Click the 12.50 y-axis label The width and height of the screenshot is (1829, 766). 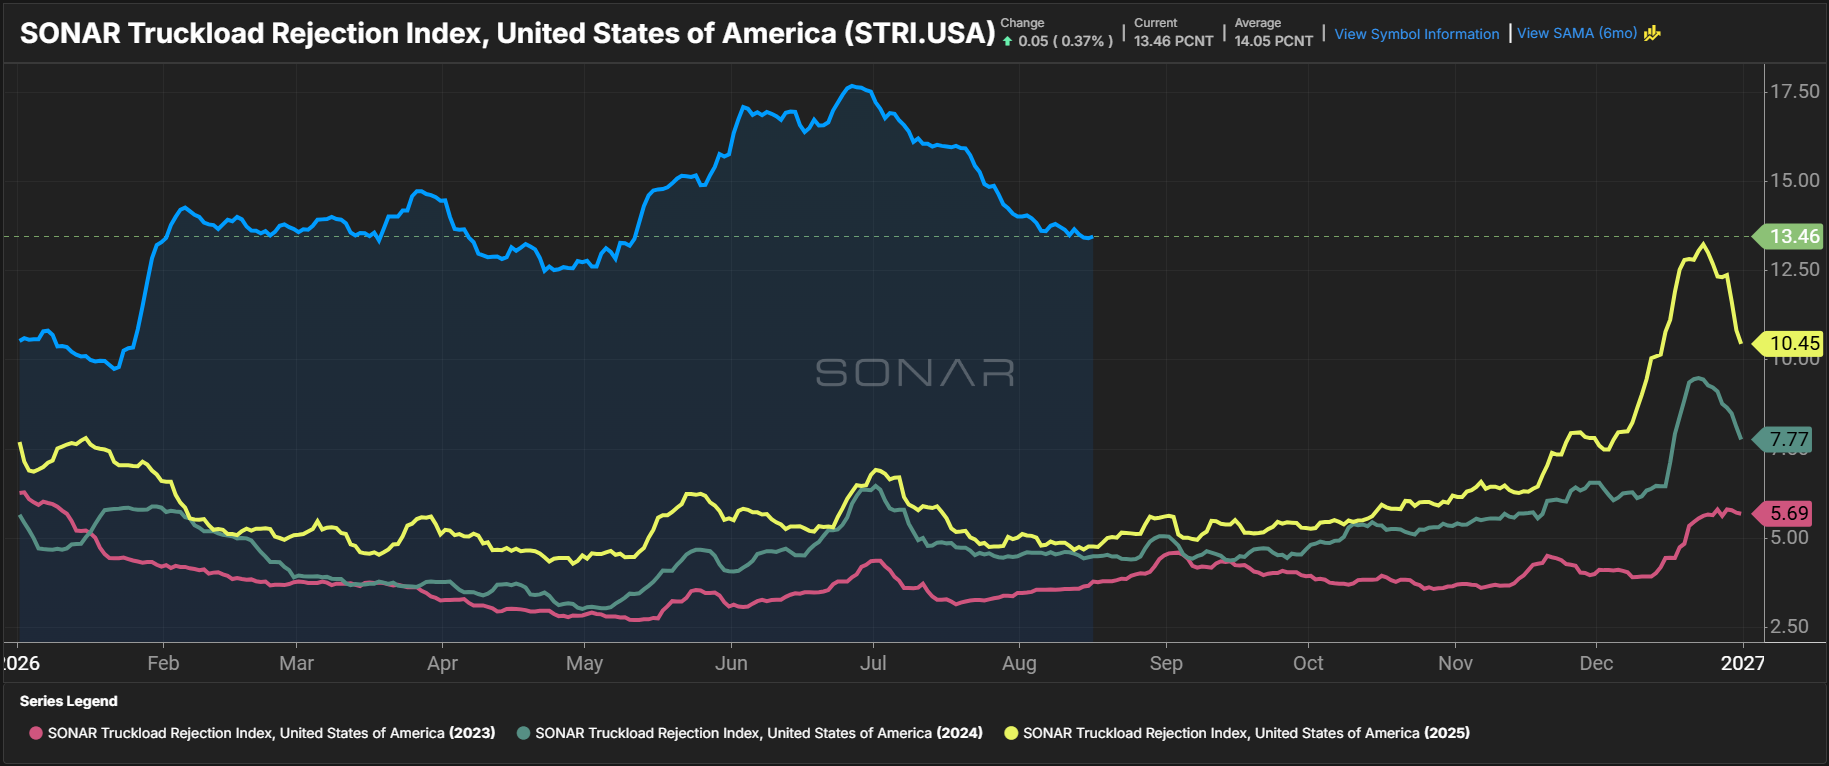point(1795,269)
